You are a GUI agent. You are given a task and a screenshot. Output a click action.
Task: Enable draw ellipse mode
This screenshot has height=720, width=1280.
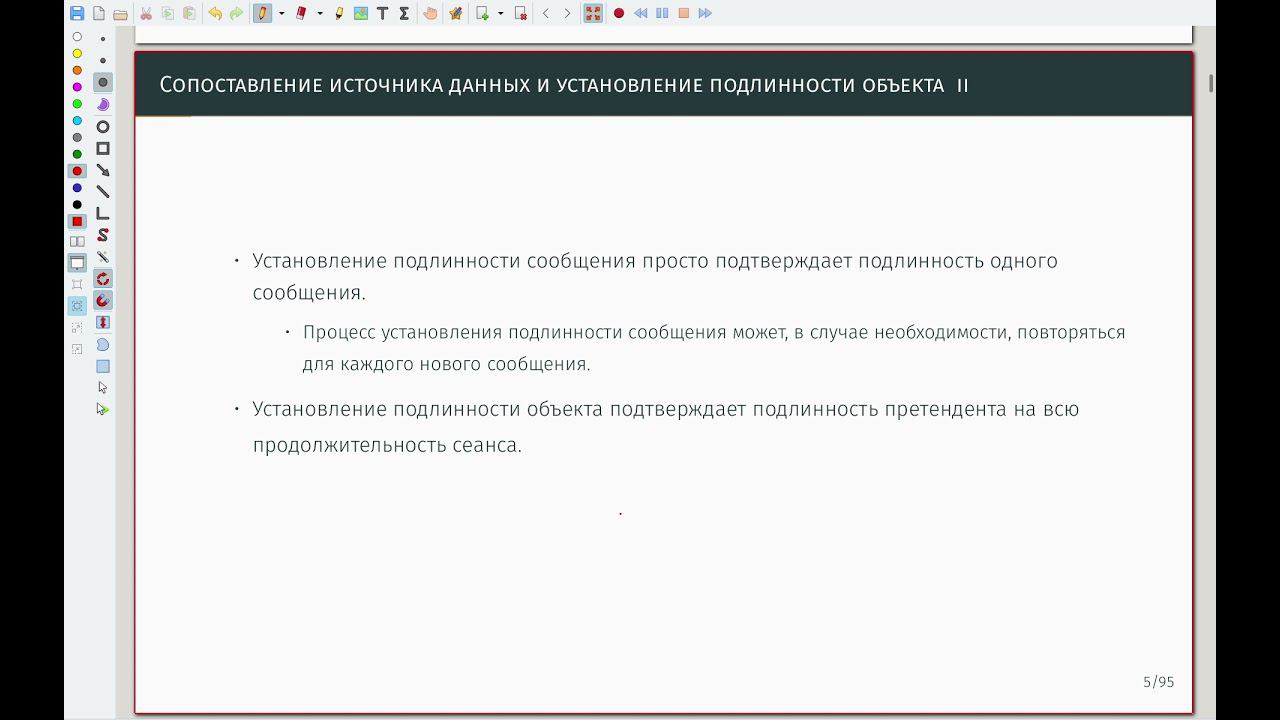[x=103, y=127]
